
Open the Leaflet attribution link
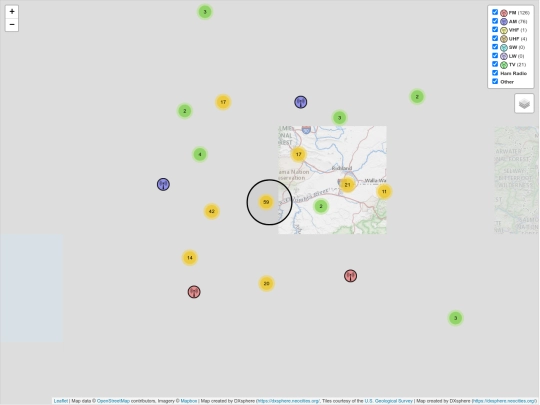pyautogui.click(x=61, y=401)
